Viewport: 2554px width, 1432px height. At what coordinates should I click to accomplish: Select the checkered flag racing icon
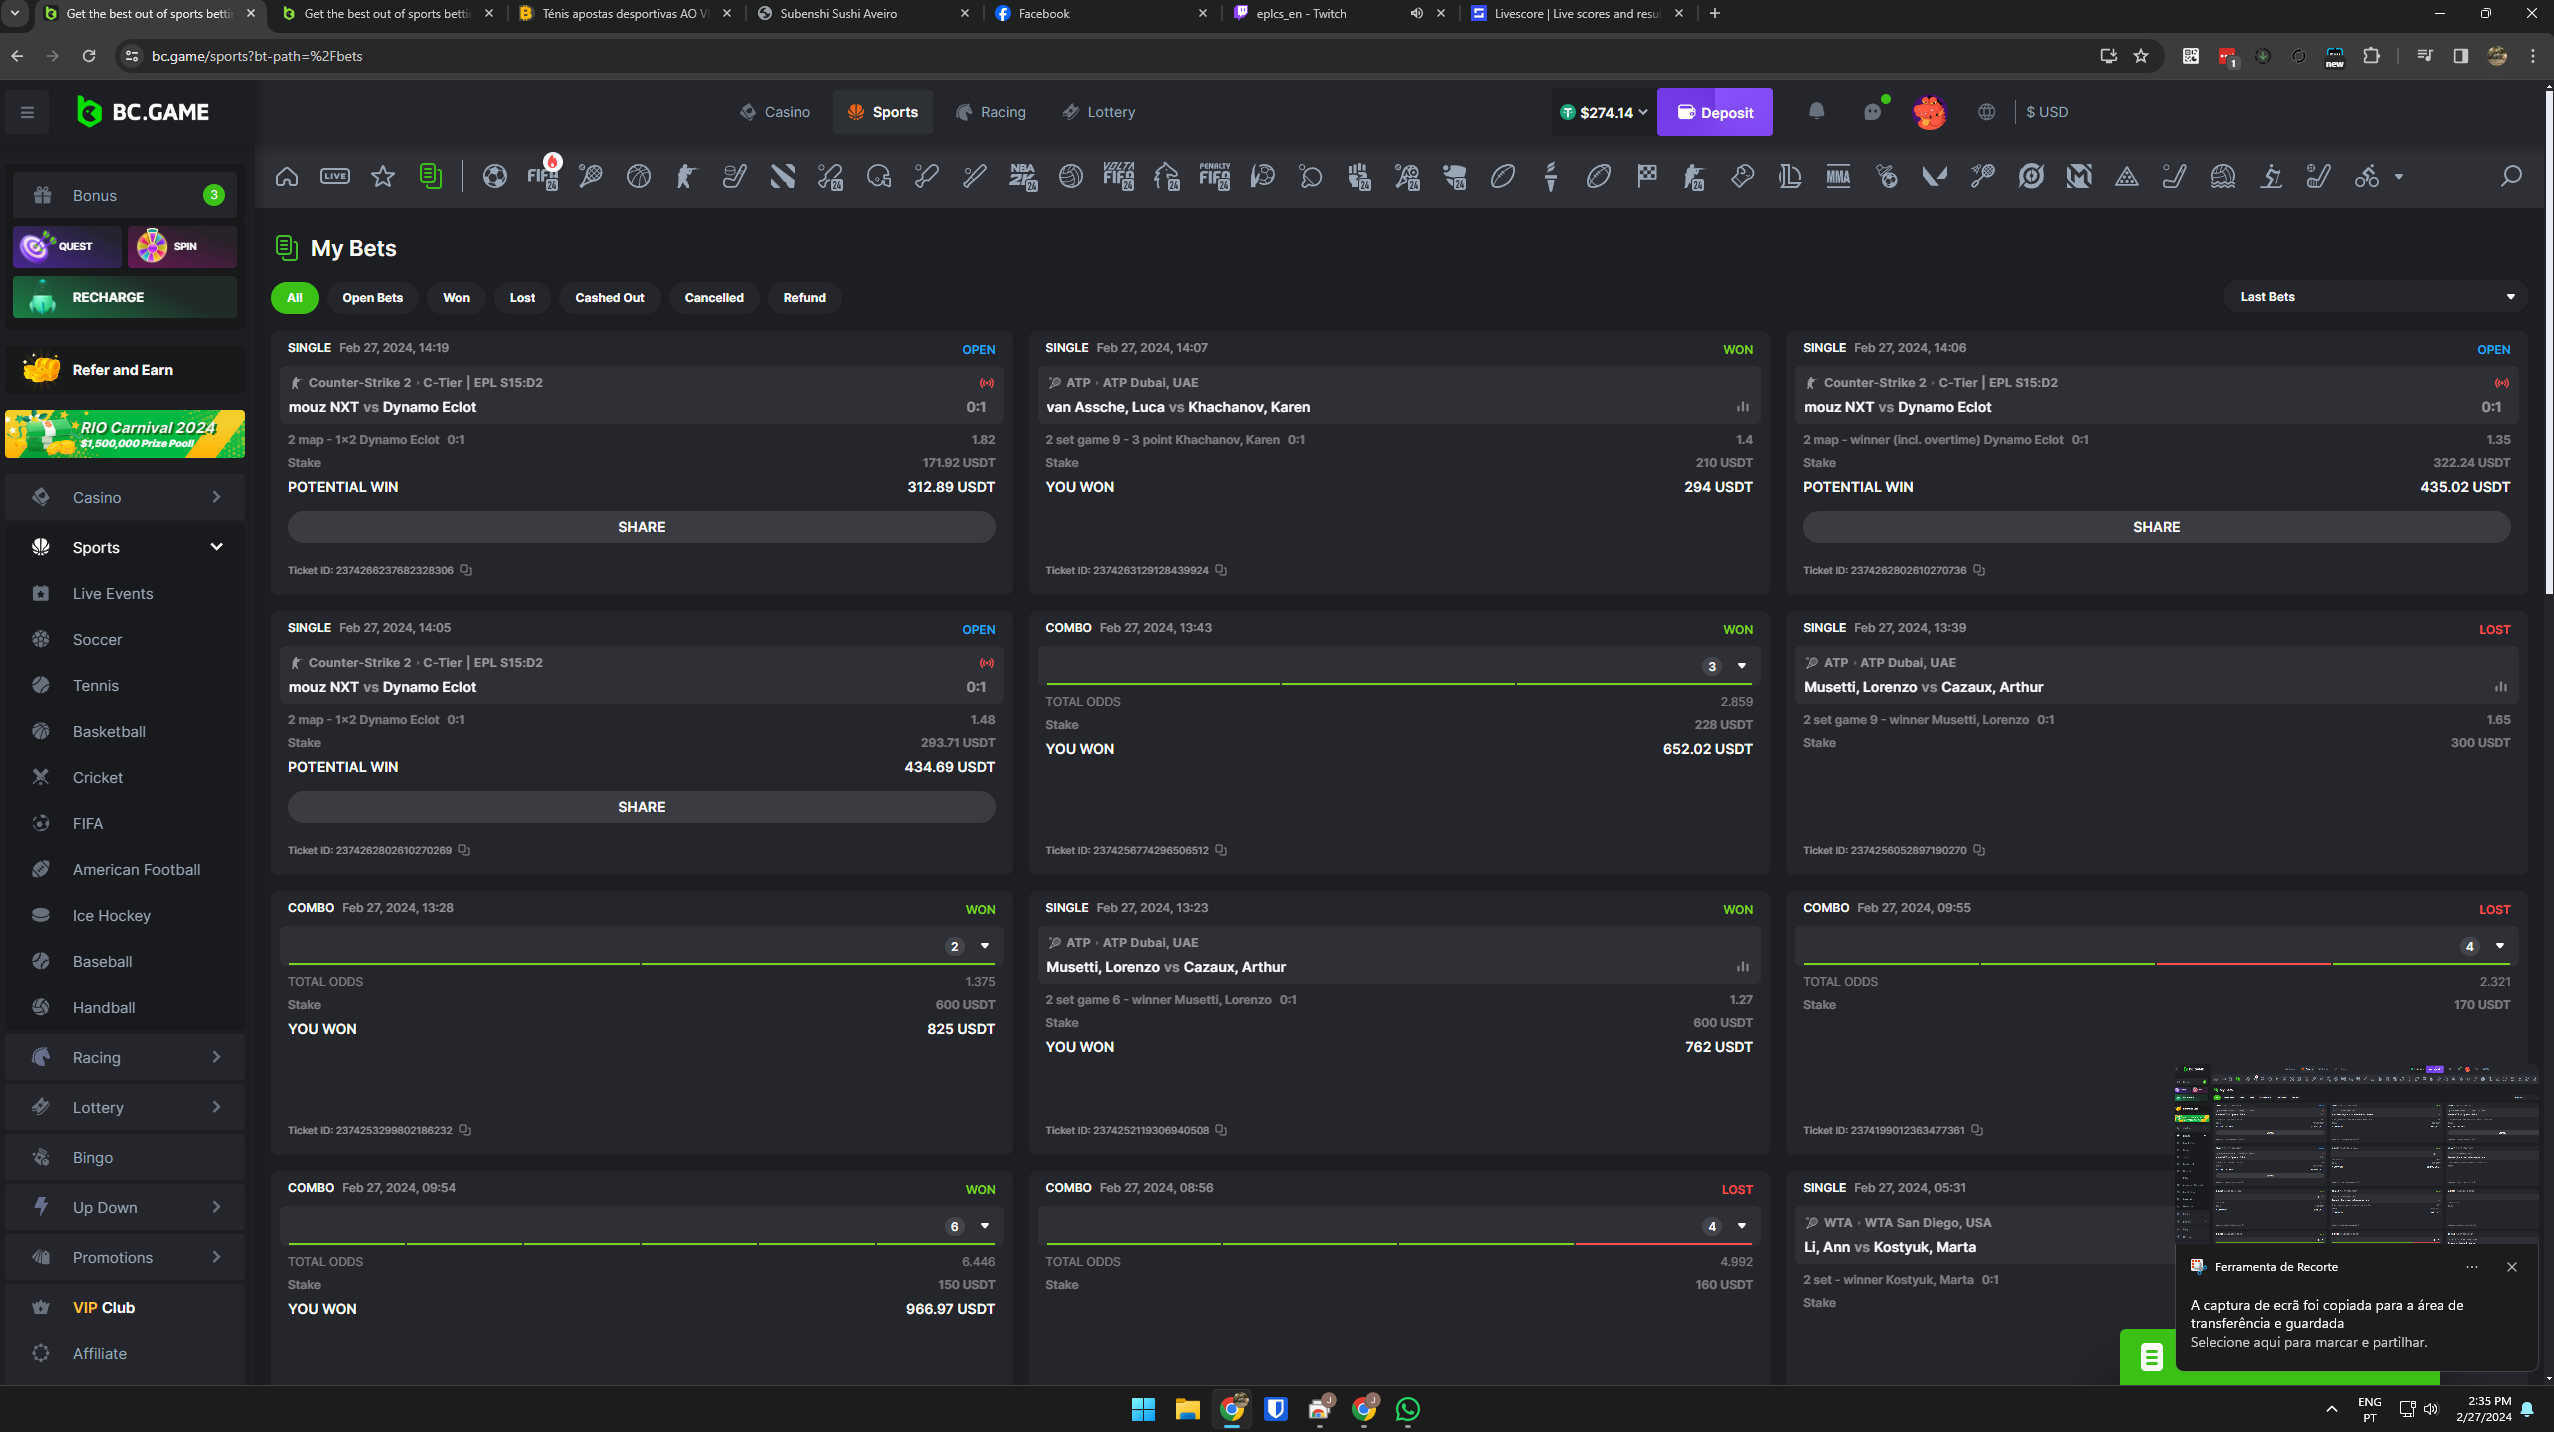1647,177
